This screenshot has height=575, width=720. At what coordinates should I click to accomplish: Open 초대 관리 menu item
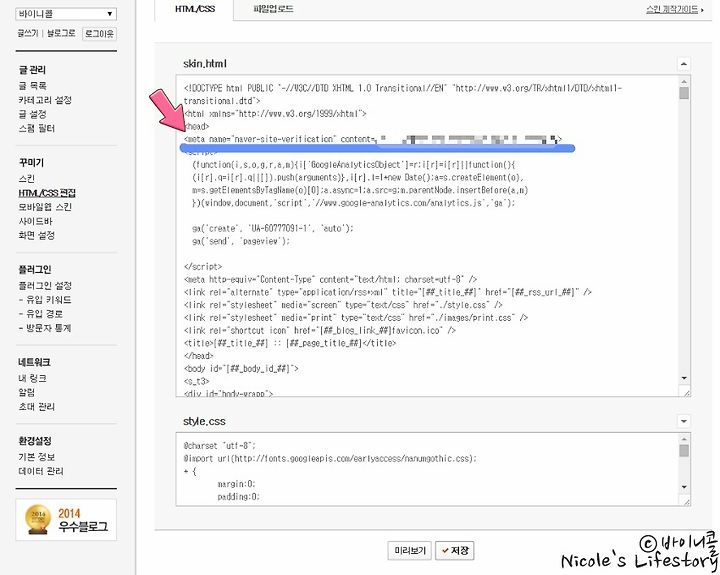[36, 407]
